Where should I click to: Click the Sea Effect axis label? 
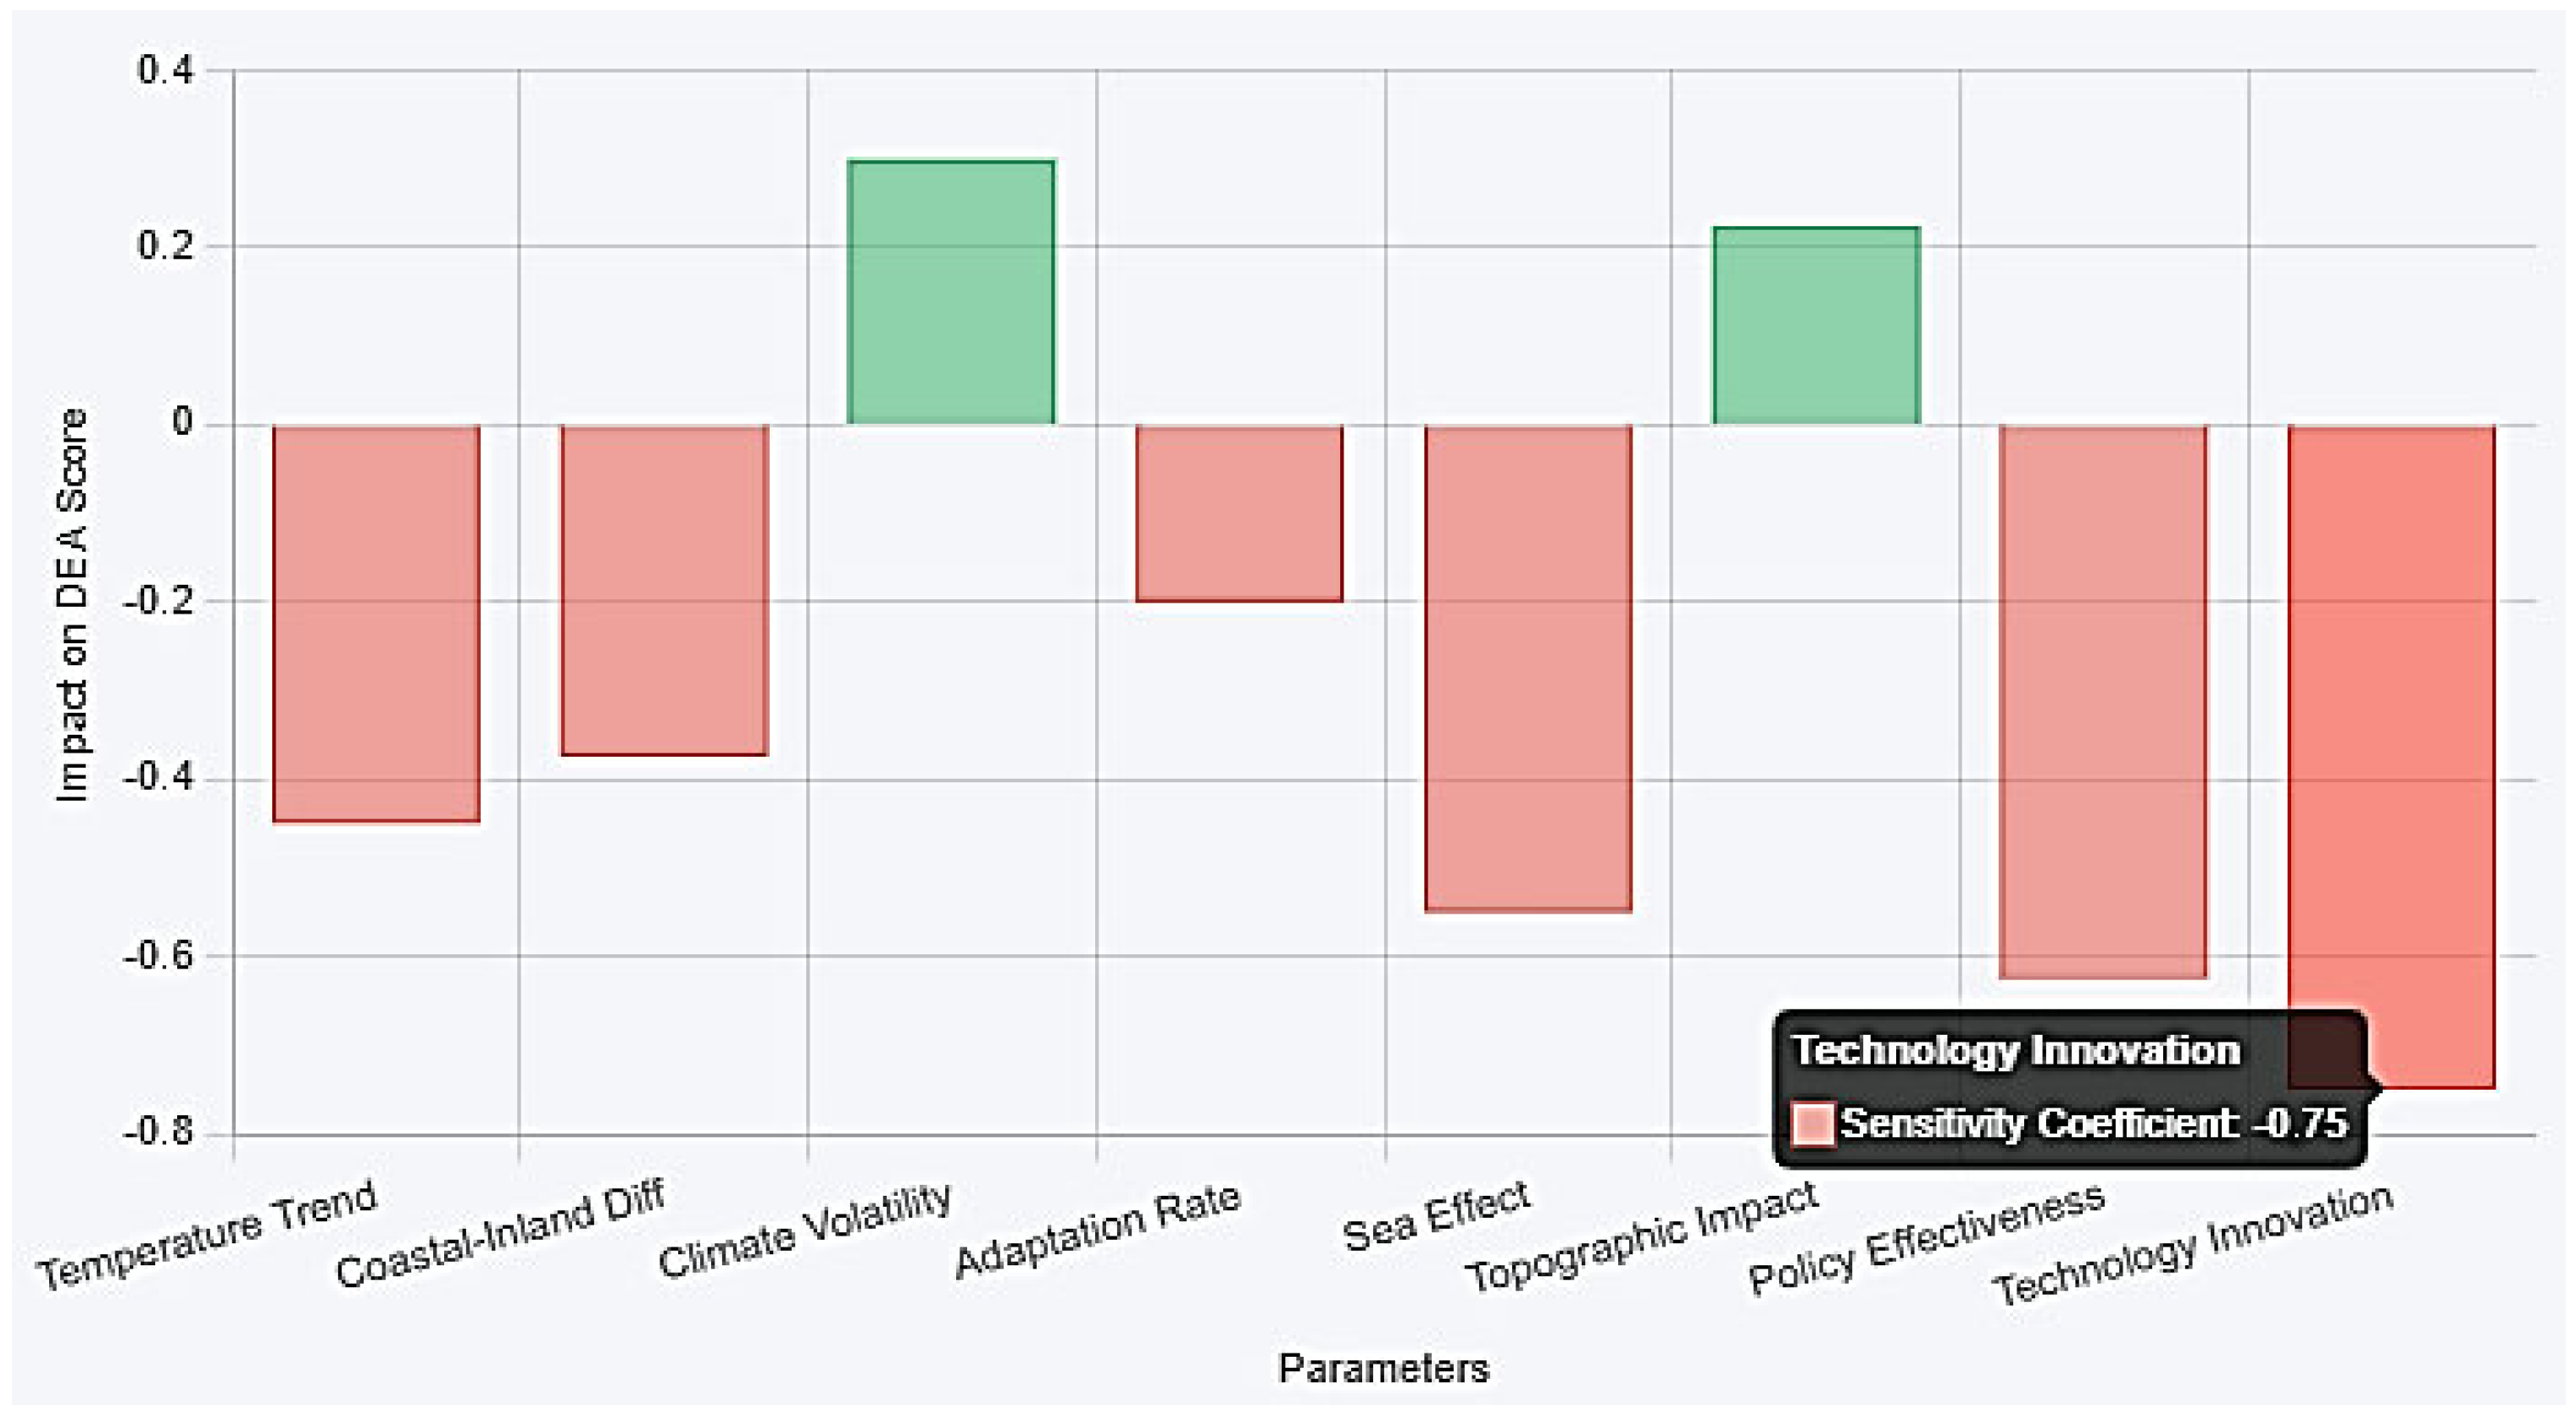1436,1217
